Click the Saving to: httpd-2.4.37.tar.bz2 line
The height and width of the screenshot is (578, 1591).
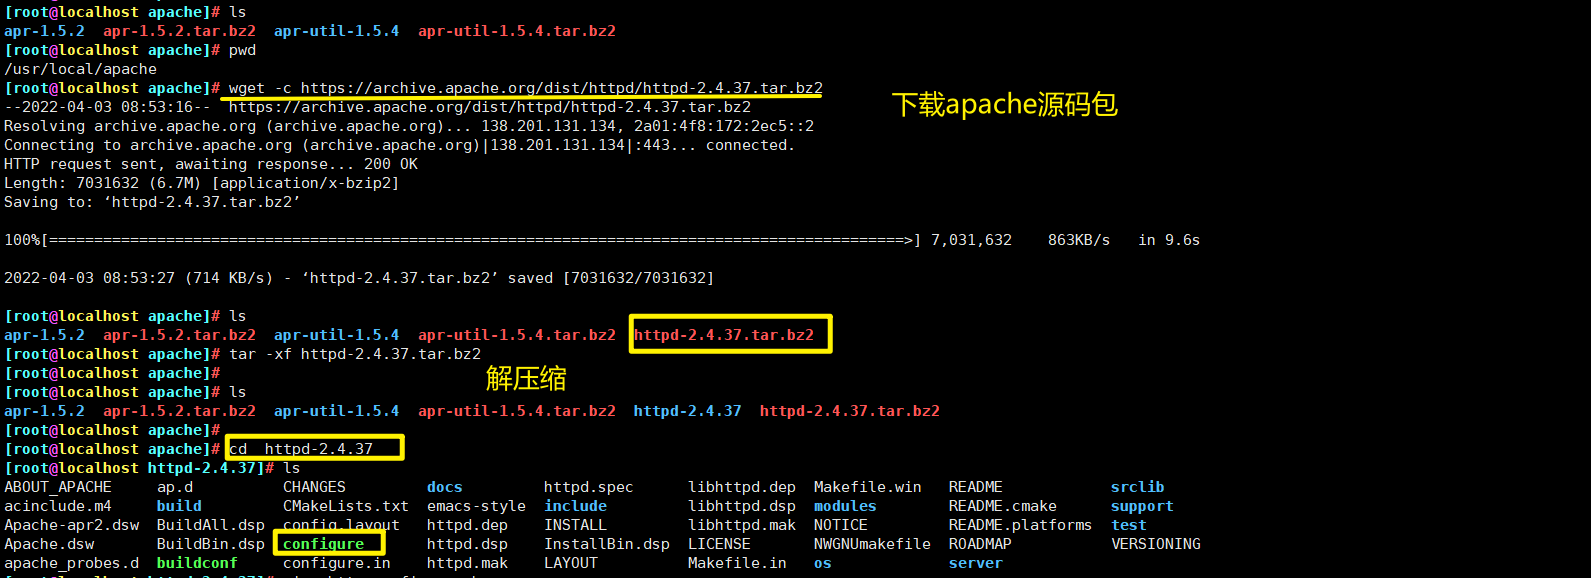(152, 202)
